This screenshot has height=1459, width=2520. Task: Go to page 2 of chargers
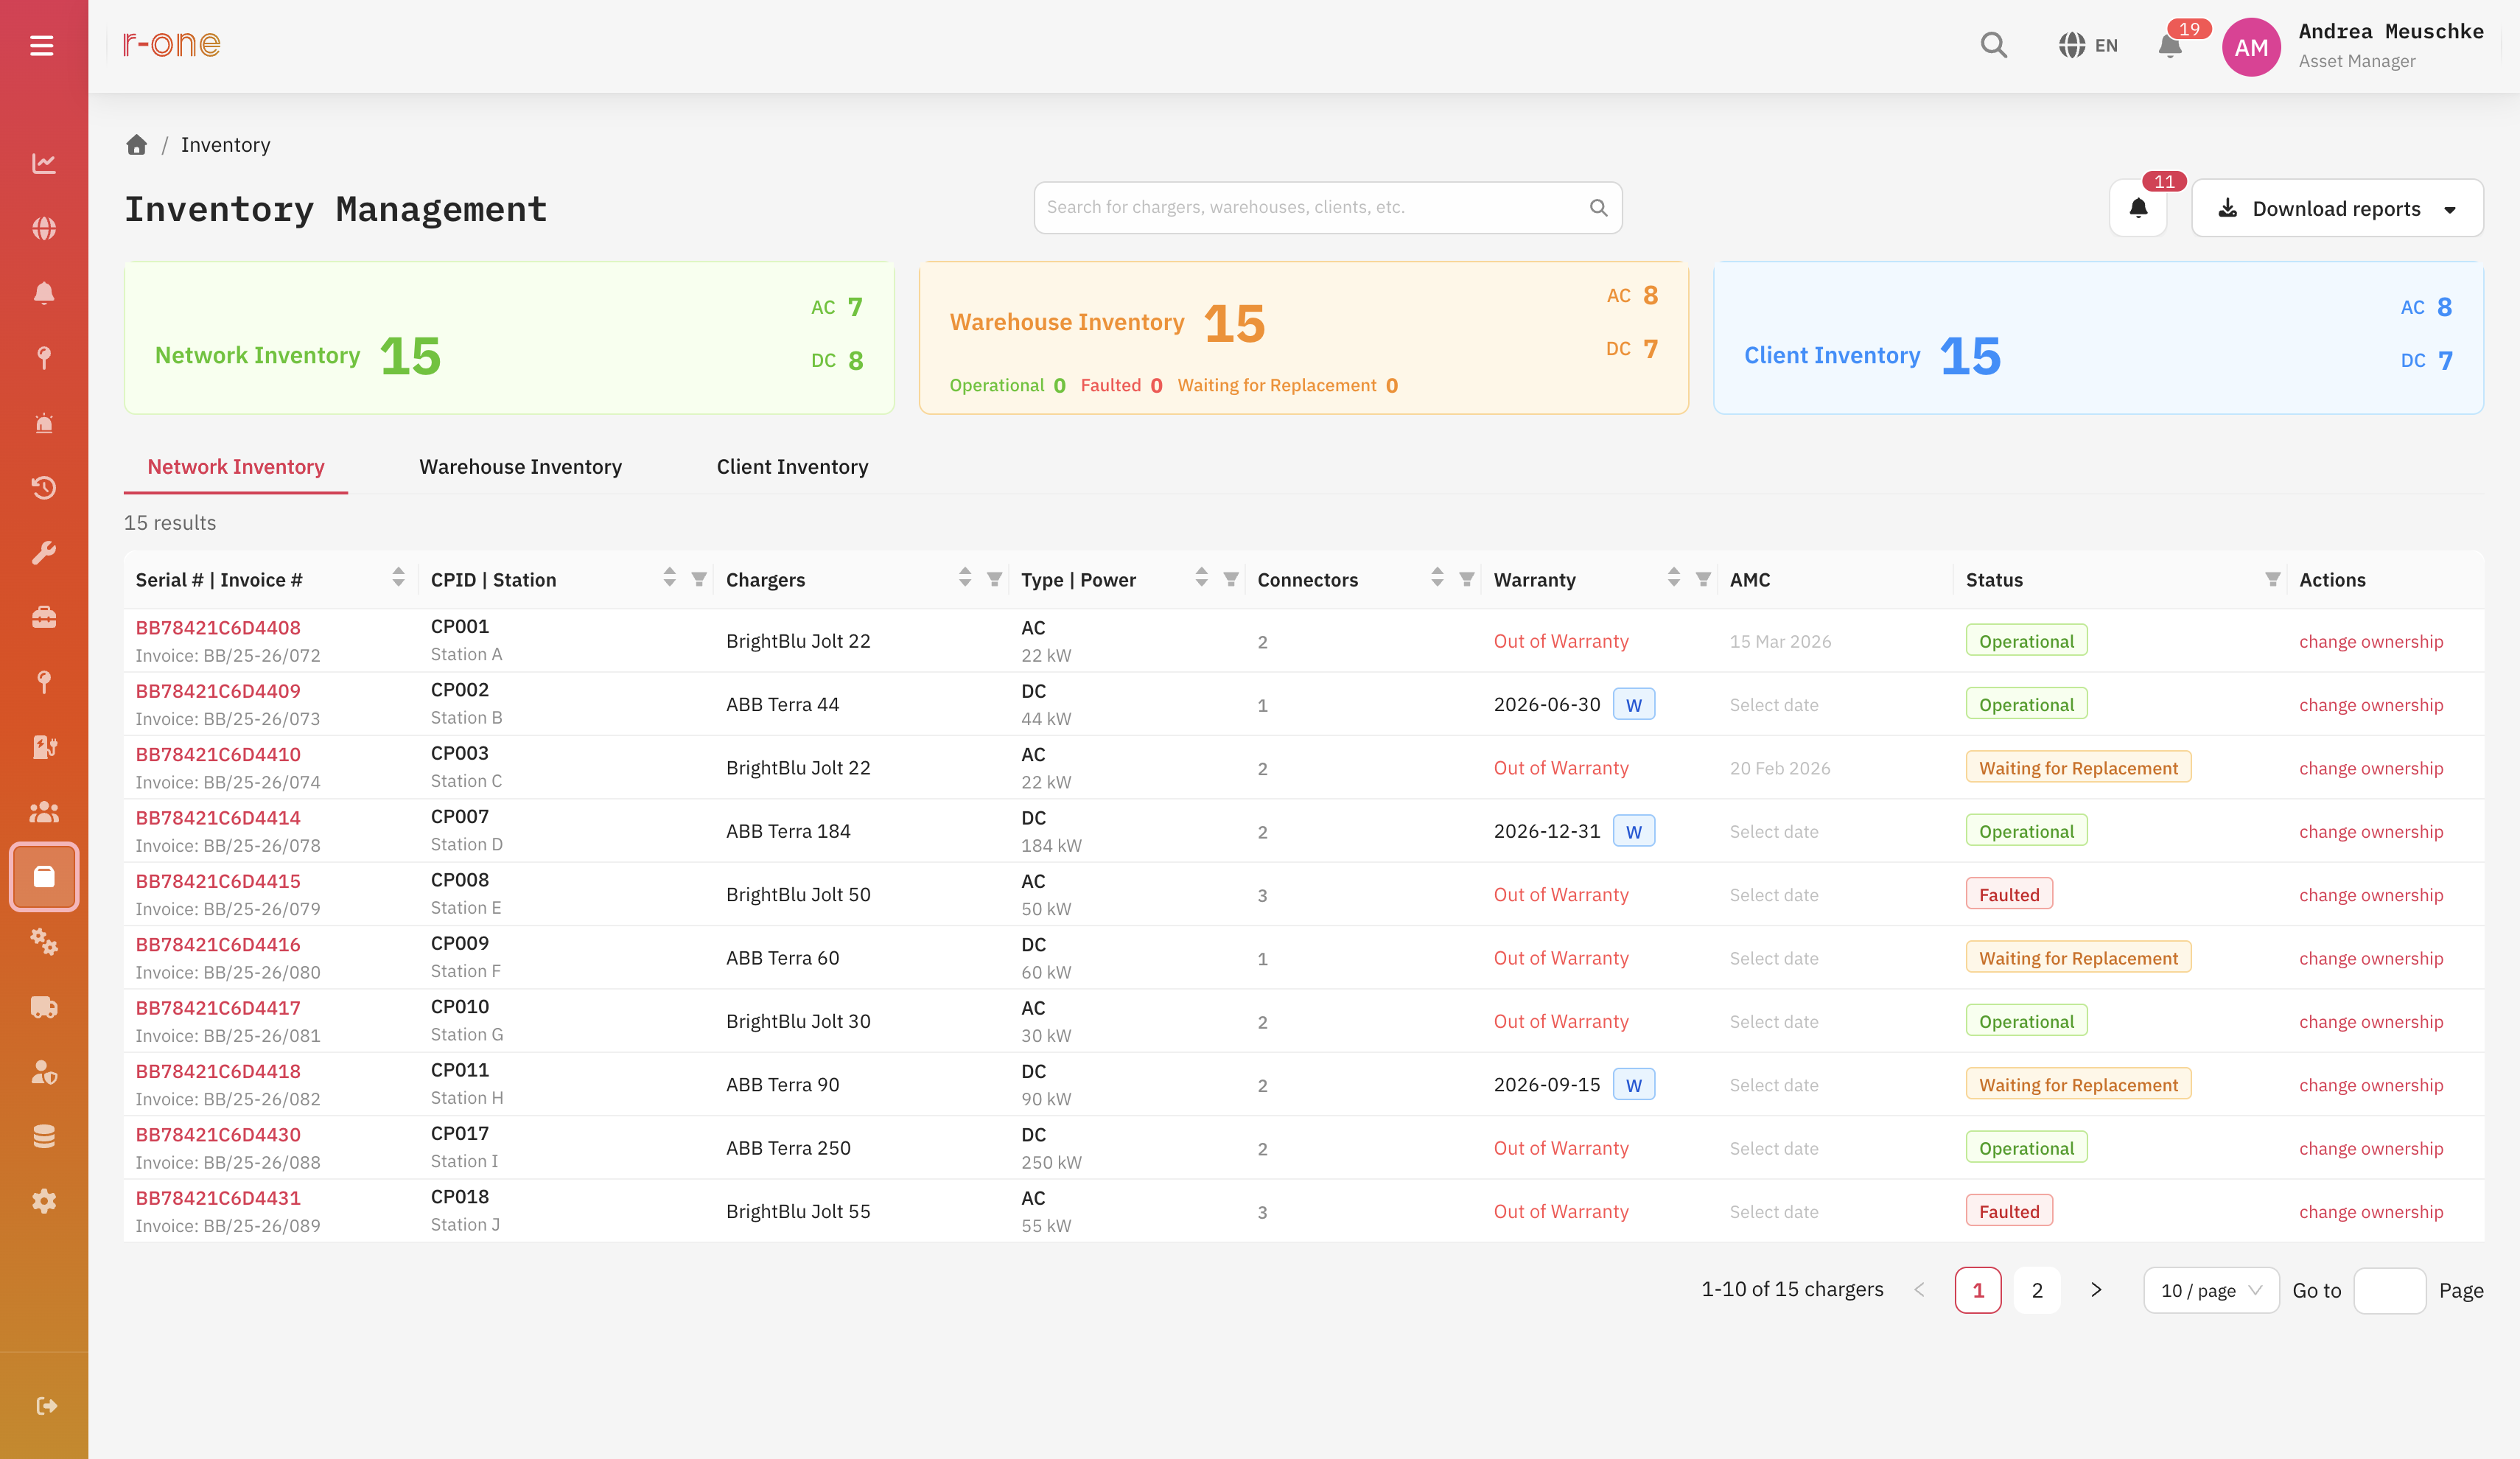point(2037,1290)
